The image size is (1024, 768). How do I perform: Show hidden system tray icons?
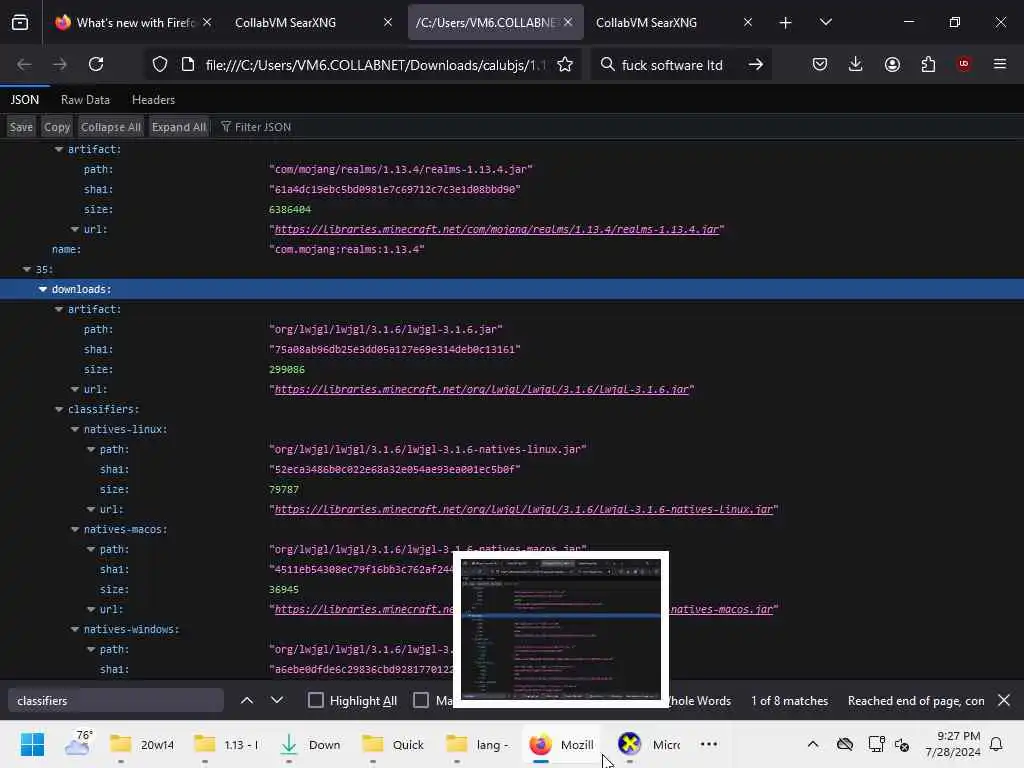click(812, 744)
